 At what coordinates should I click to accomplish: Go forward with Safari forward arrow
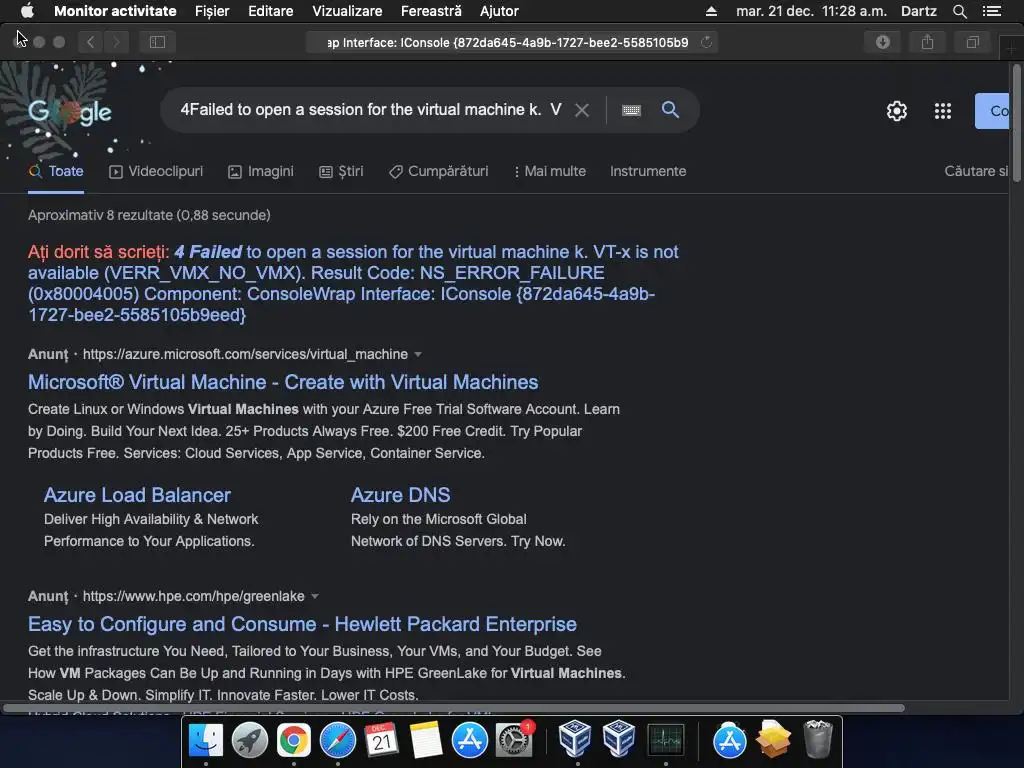[116, 42]
